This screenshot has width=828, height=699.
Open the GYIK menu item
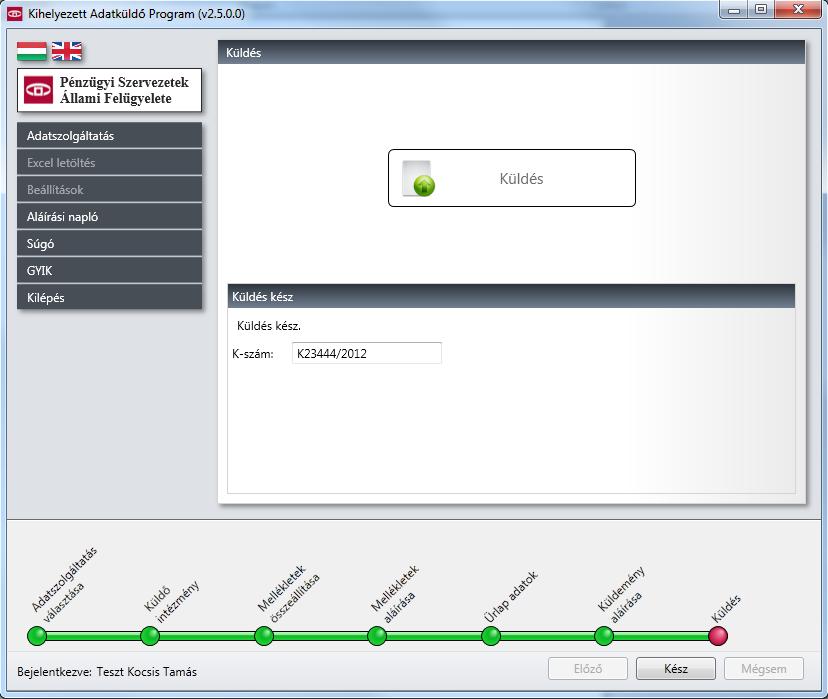(x=109, y=270)
